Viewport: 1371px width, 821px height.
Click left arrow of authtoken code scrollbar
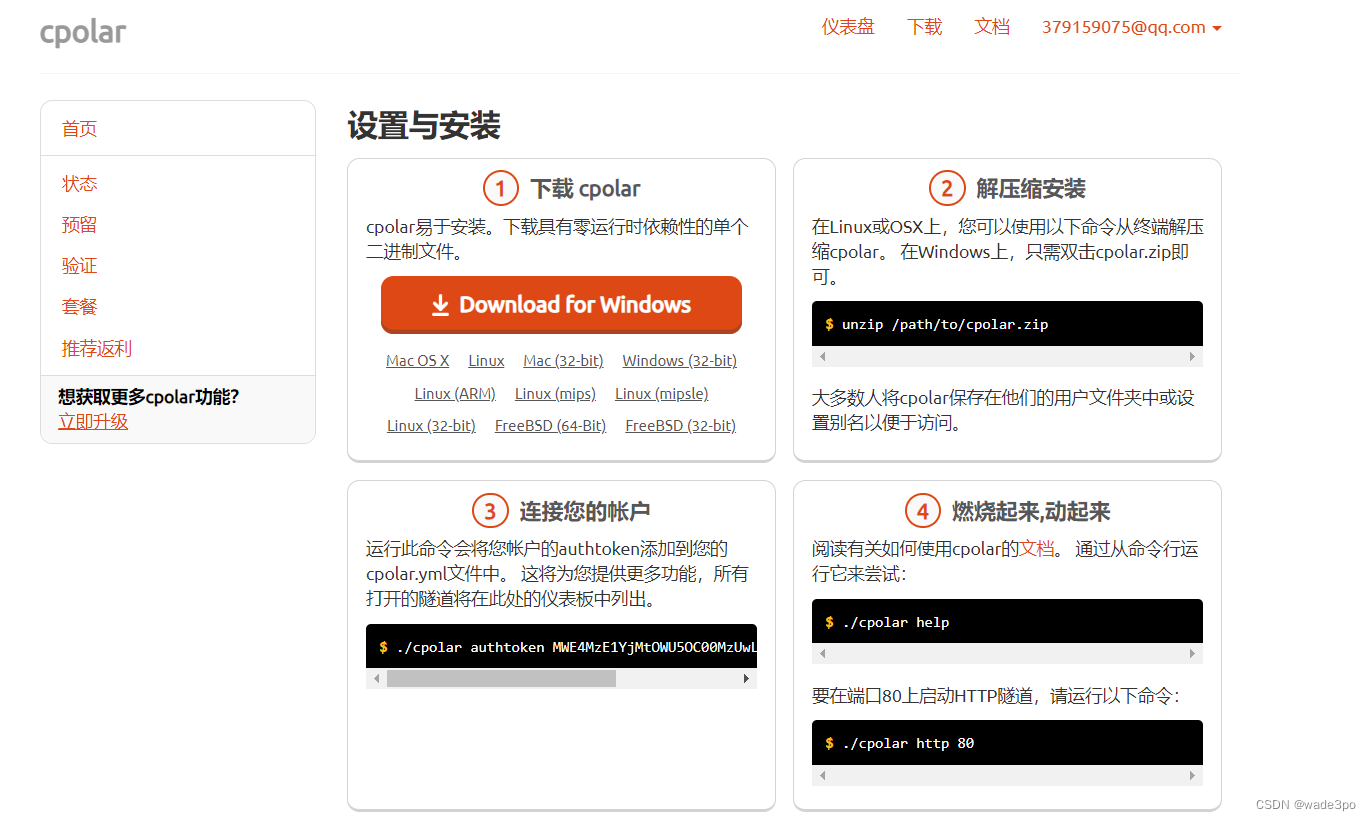(377, 679)
